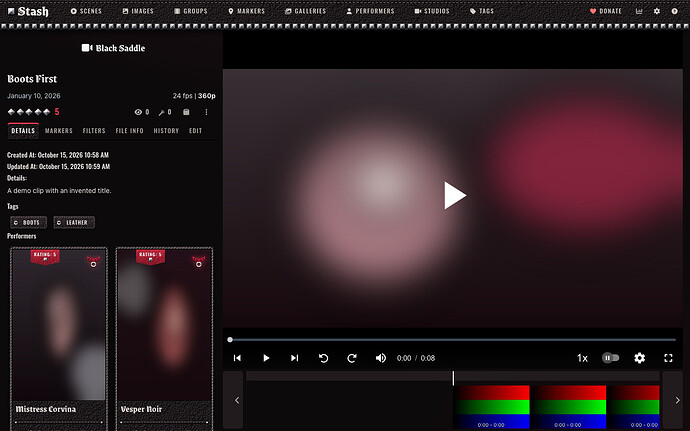This screenshot has width=690, height=431.
Task: Click the favorite heart on Vesper Noir card
Action: [x=199, y=262]
